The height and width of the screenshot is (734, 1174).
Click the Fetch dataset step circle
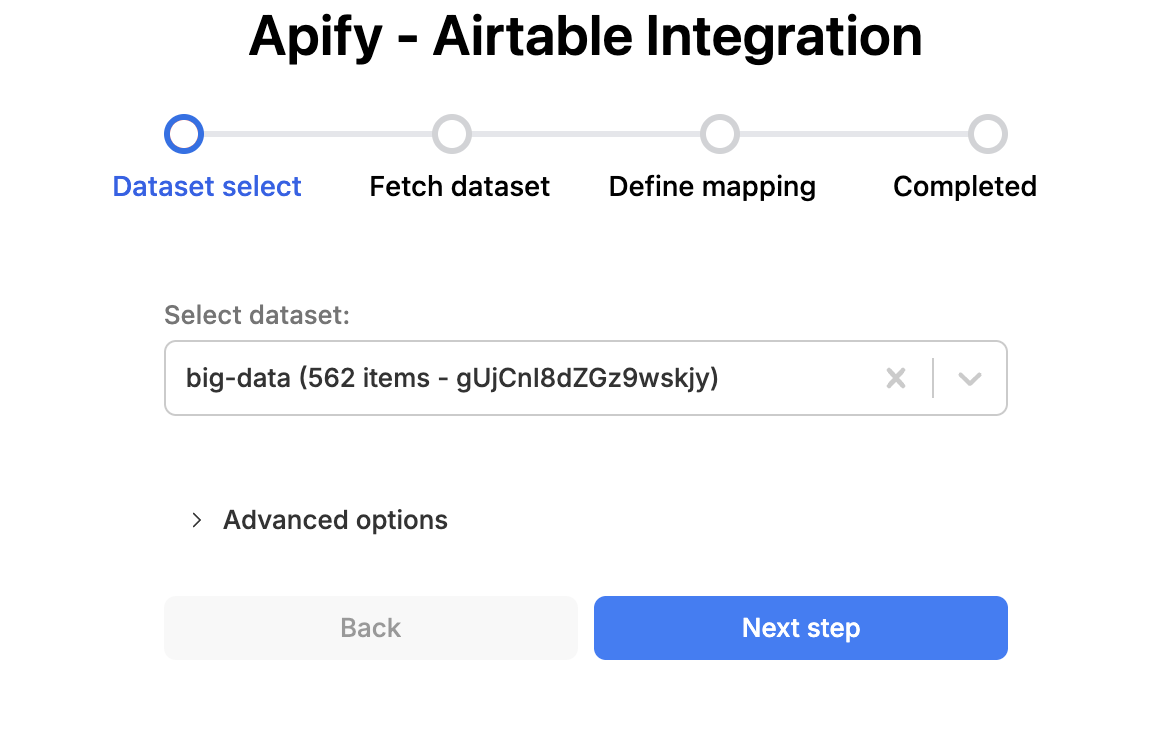[451, 133]
